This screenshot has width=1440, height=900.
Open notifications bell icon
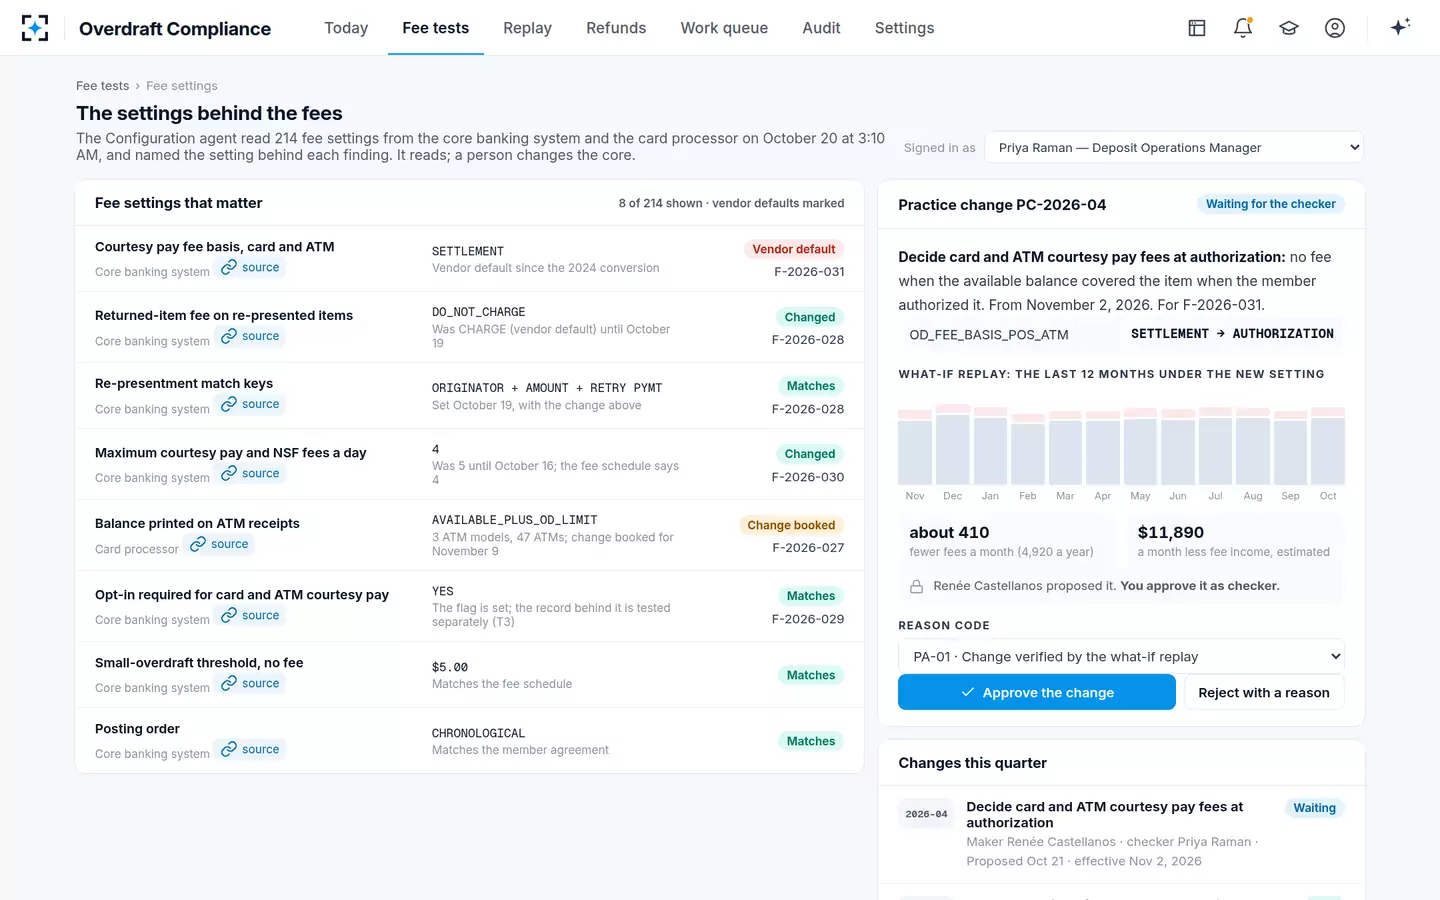click(1243, 28)
